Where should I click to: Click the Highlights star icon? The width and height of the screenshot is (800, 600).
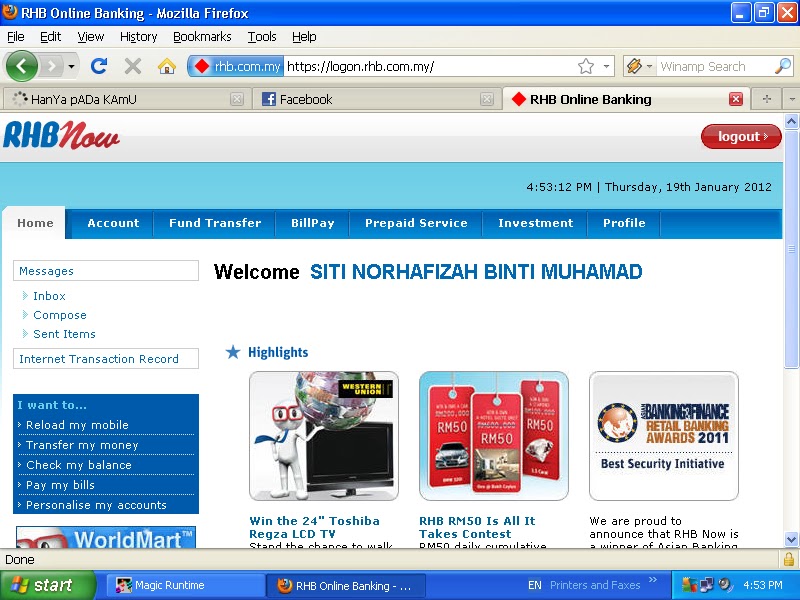pyautogui.click(x=233, y=352)
